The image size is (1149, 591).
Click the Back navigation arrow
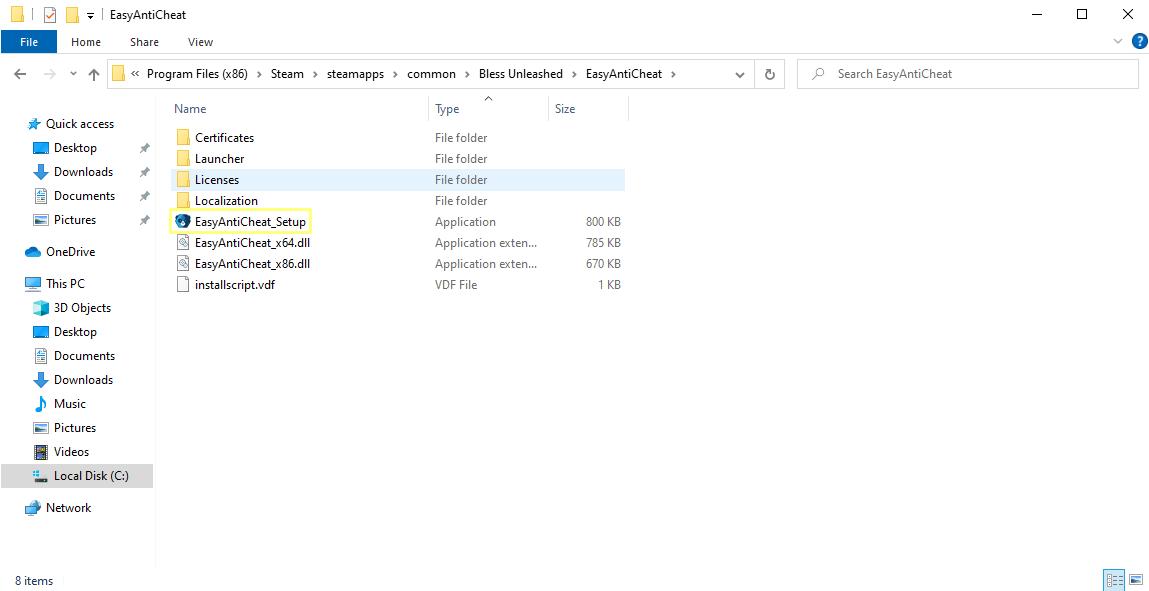coord(20,74)
